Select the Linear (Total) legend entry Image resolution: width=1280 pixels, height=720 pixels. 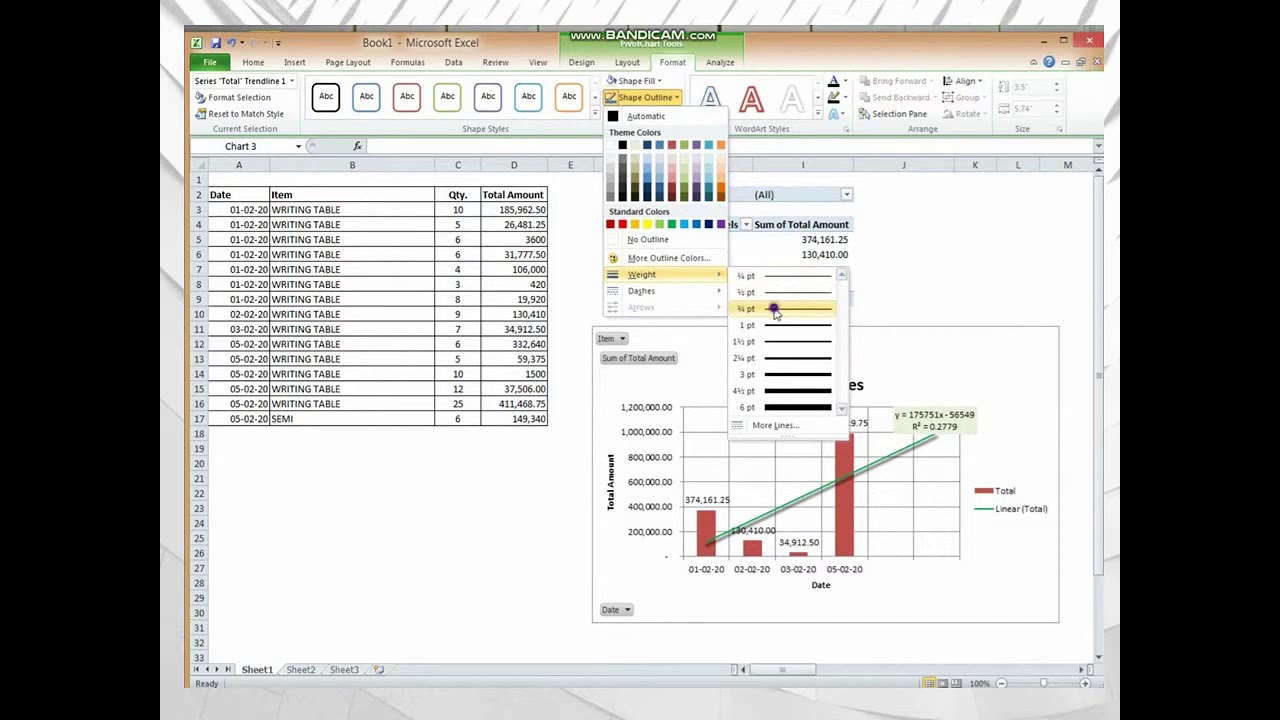click(x=1012, y=509)
